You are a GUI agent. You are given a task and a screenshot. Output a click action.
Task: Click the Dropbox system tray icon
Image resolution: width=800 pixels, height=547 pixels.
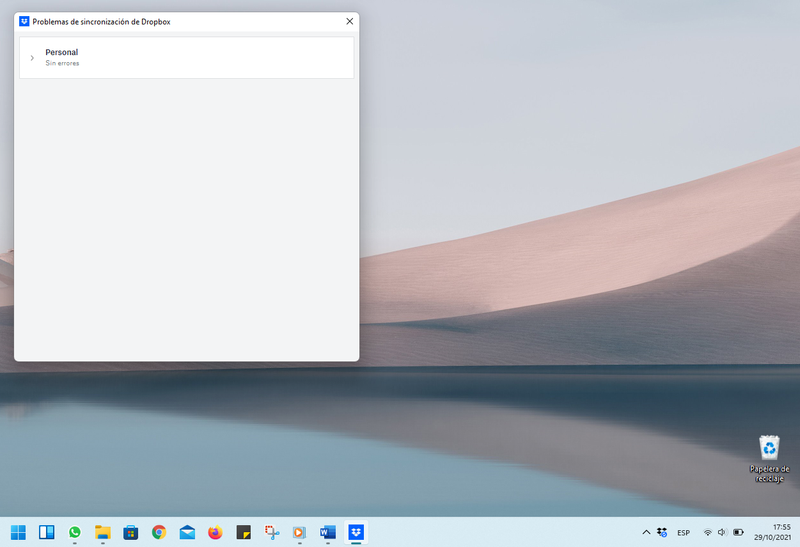(x=661, y=532)
